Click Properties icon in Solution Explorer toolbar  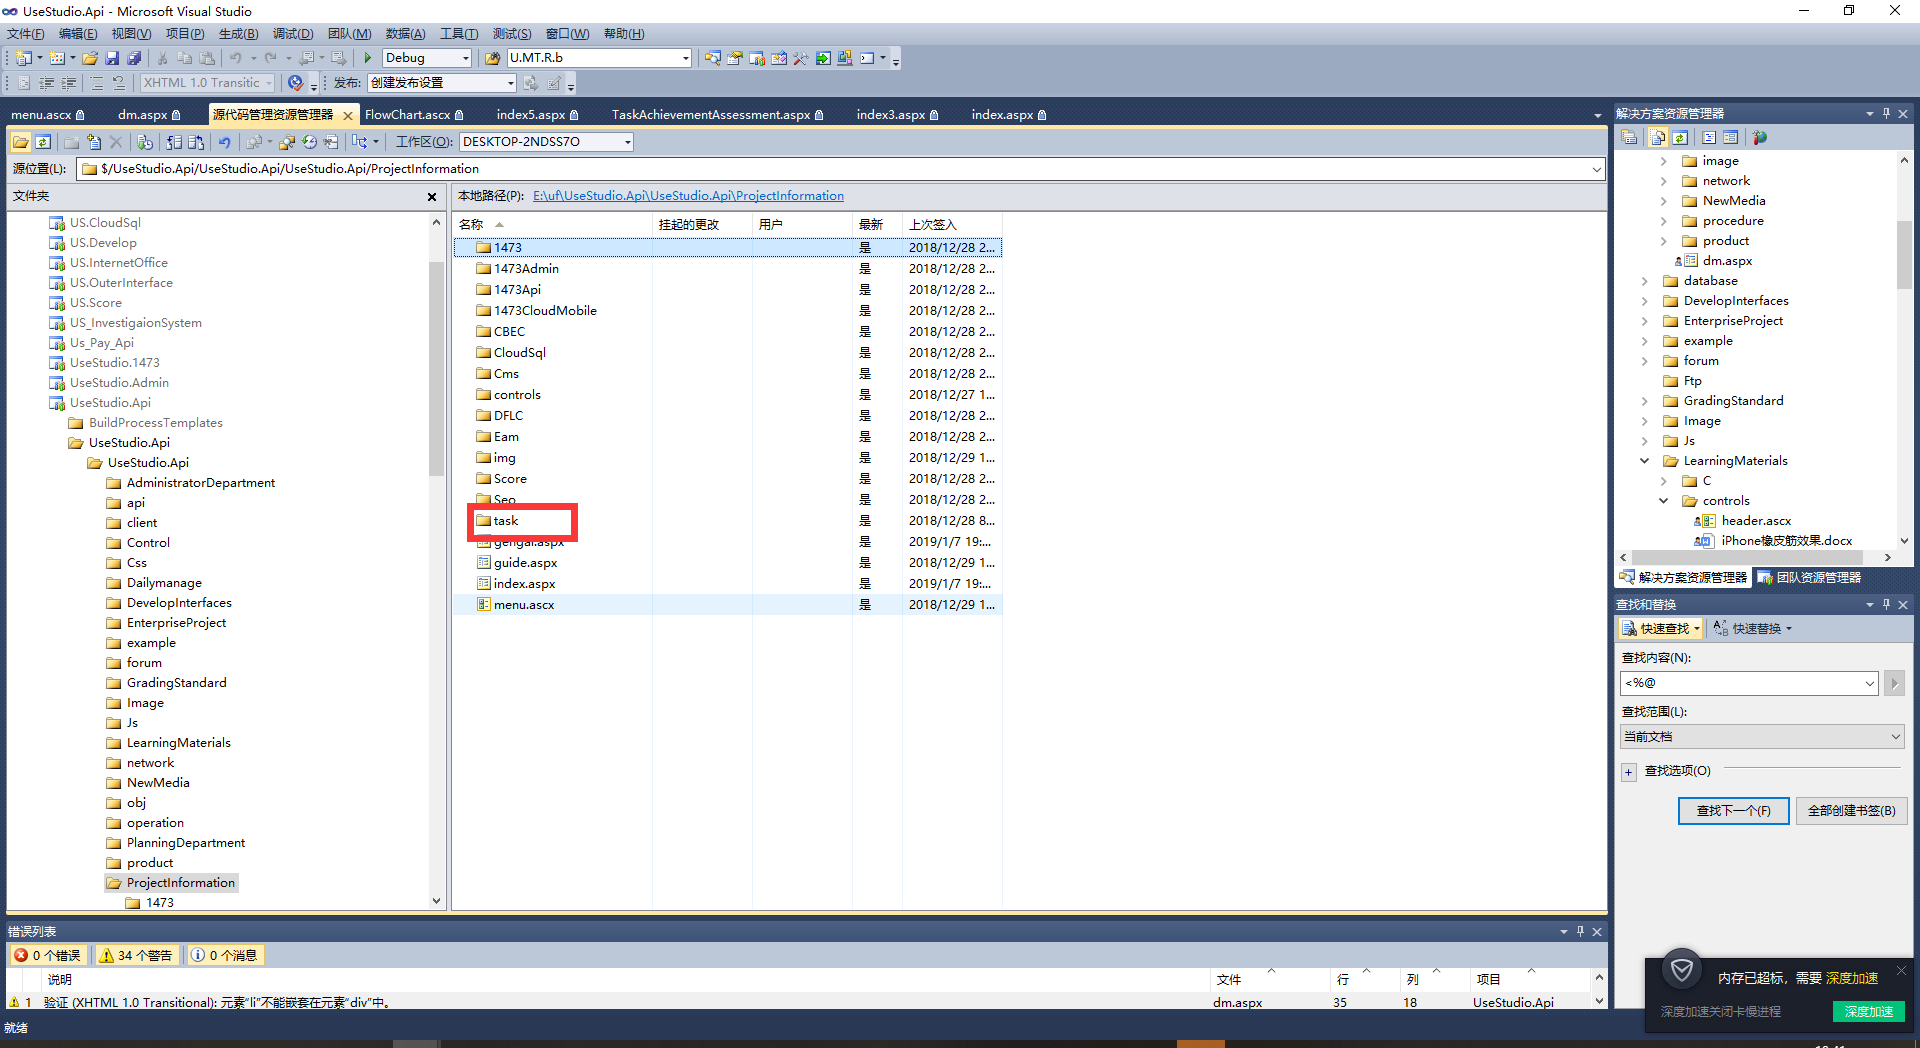[1629, 137]
